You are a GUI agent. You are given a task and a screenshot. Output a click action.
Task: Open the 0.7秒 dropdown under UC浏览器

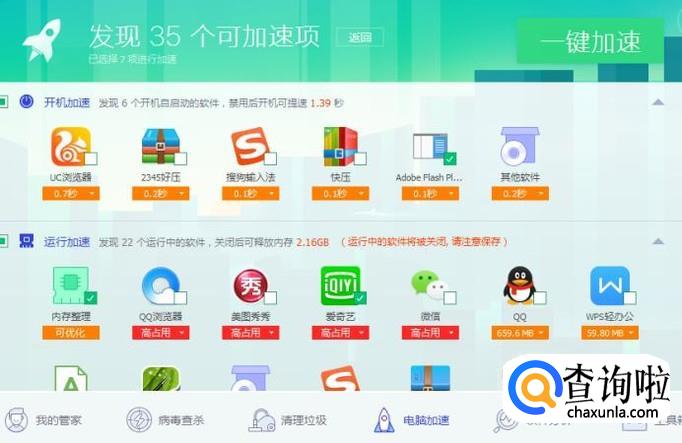[71, 193]
